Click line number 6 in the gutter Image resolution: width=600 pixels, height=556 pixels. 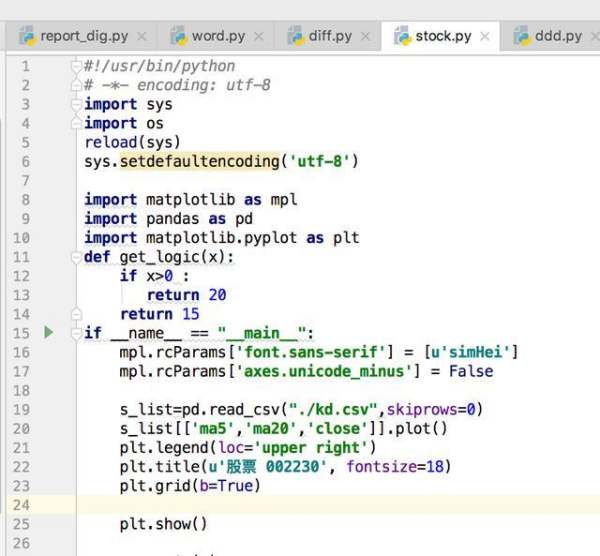pos(25,161)
